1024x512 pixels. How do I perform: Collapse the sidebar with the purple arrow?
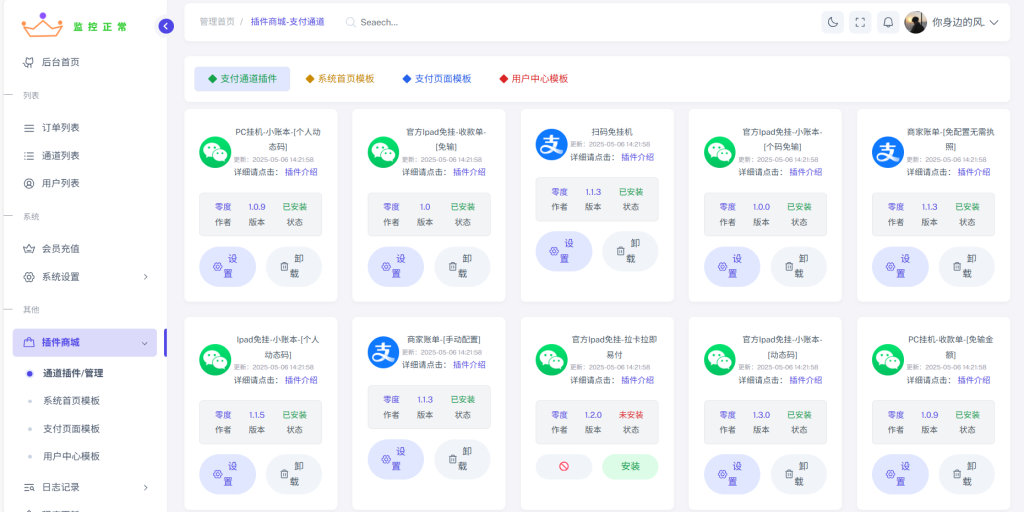166,26
